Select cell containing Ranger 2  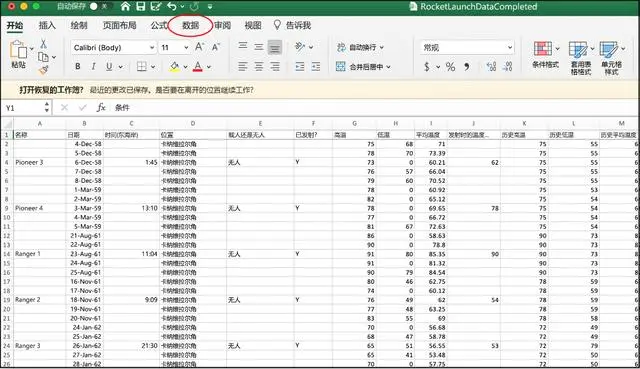click(40, 300)
